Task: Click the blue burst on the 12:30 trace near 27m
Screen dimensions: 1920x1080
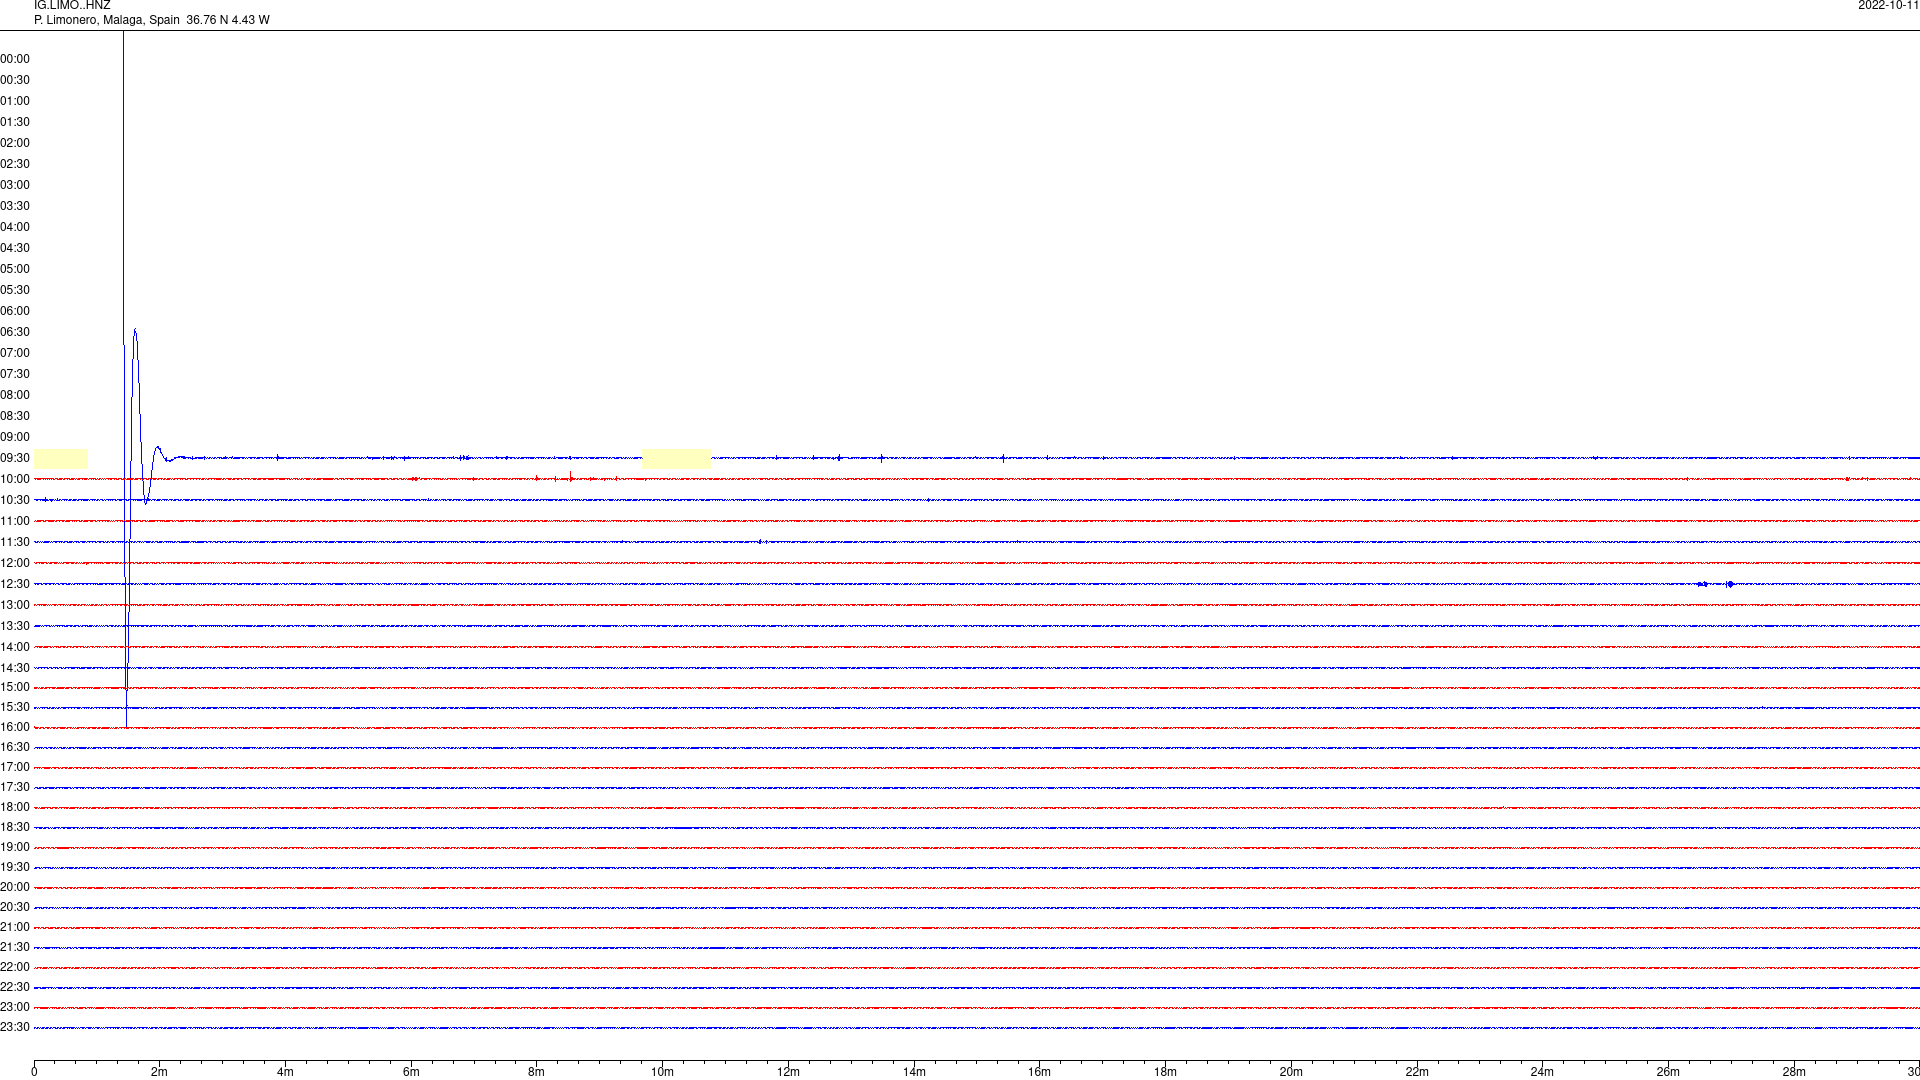Action: tap(1729, 584)
